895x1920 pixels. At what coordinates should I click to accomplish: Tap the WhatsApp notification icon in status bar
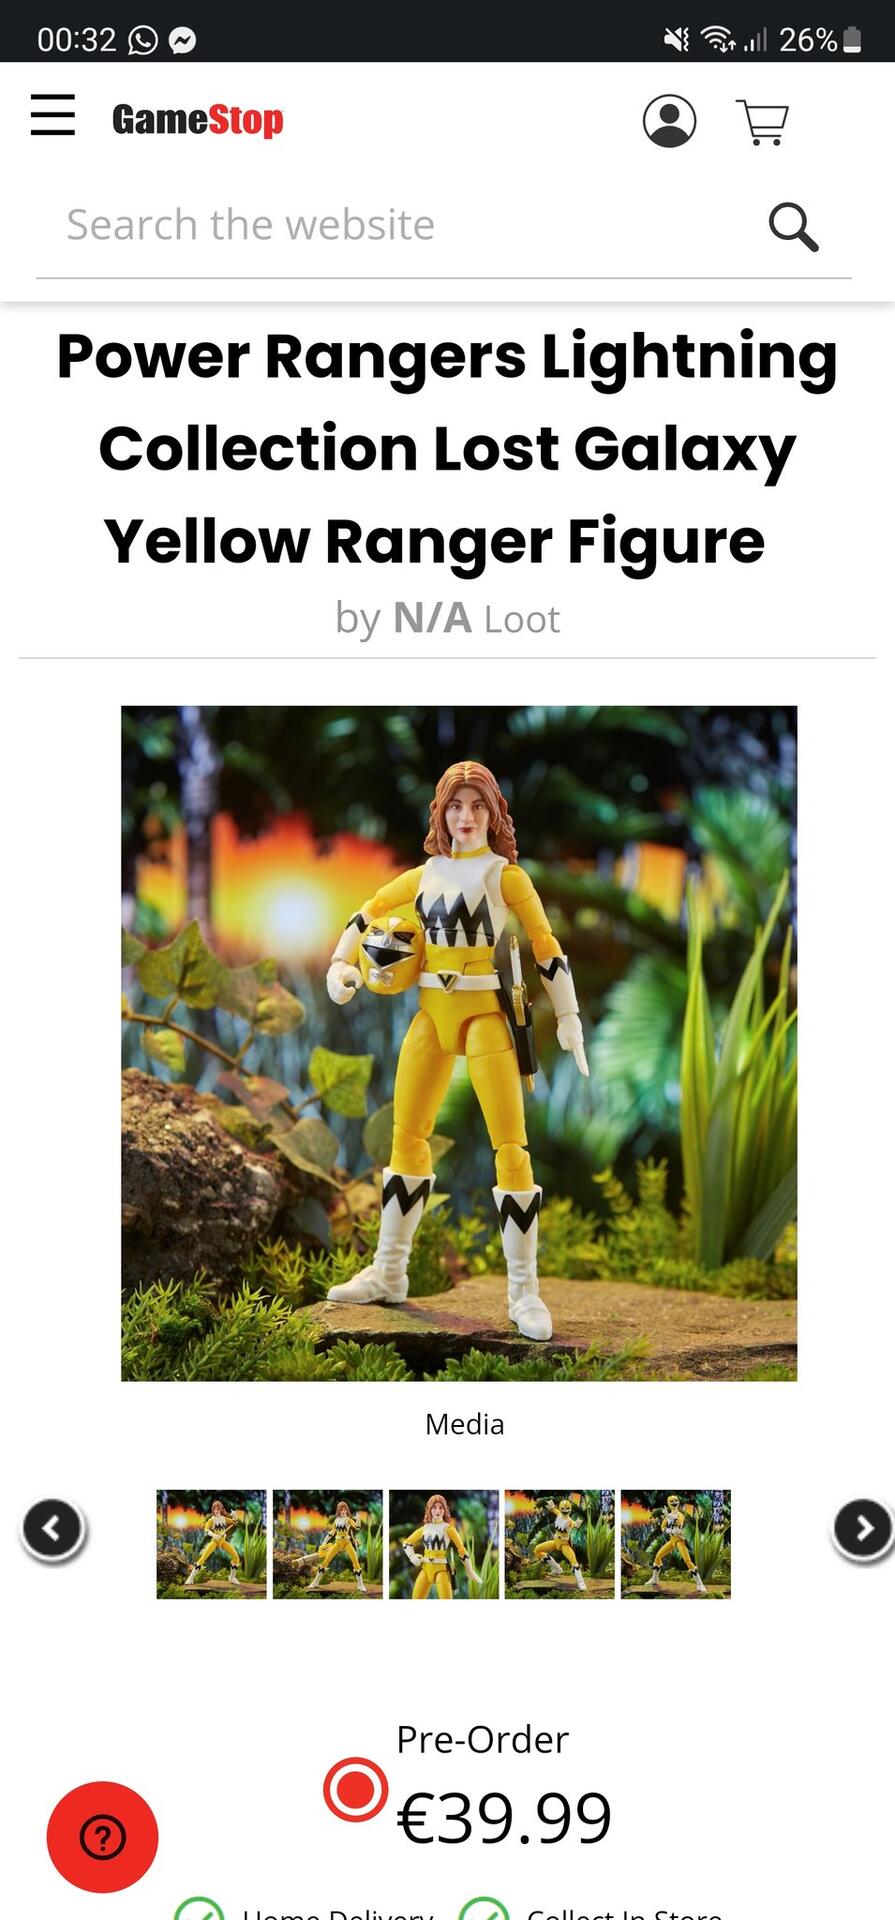point(143,40)
